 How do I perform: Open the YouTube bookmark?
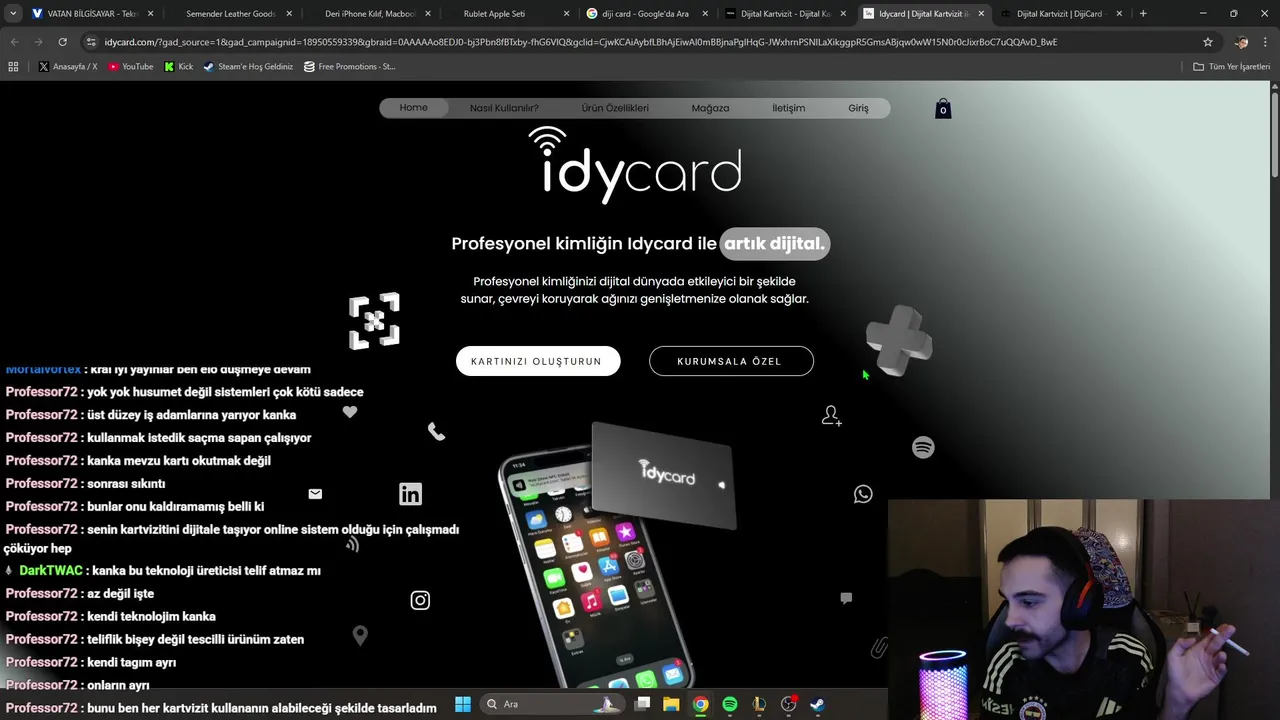coord(131,66)
